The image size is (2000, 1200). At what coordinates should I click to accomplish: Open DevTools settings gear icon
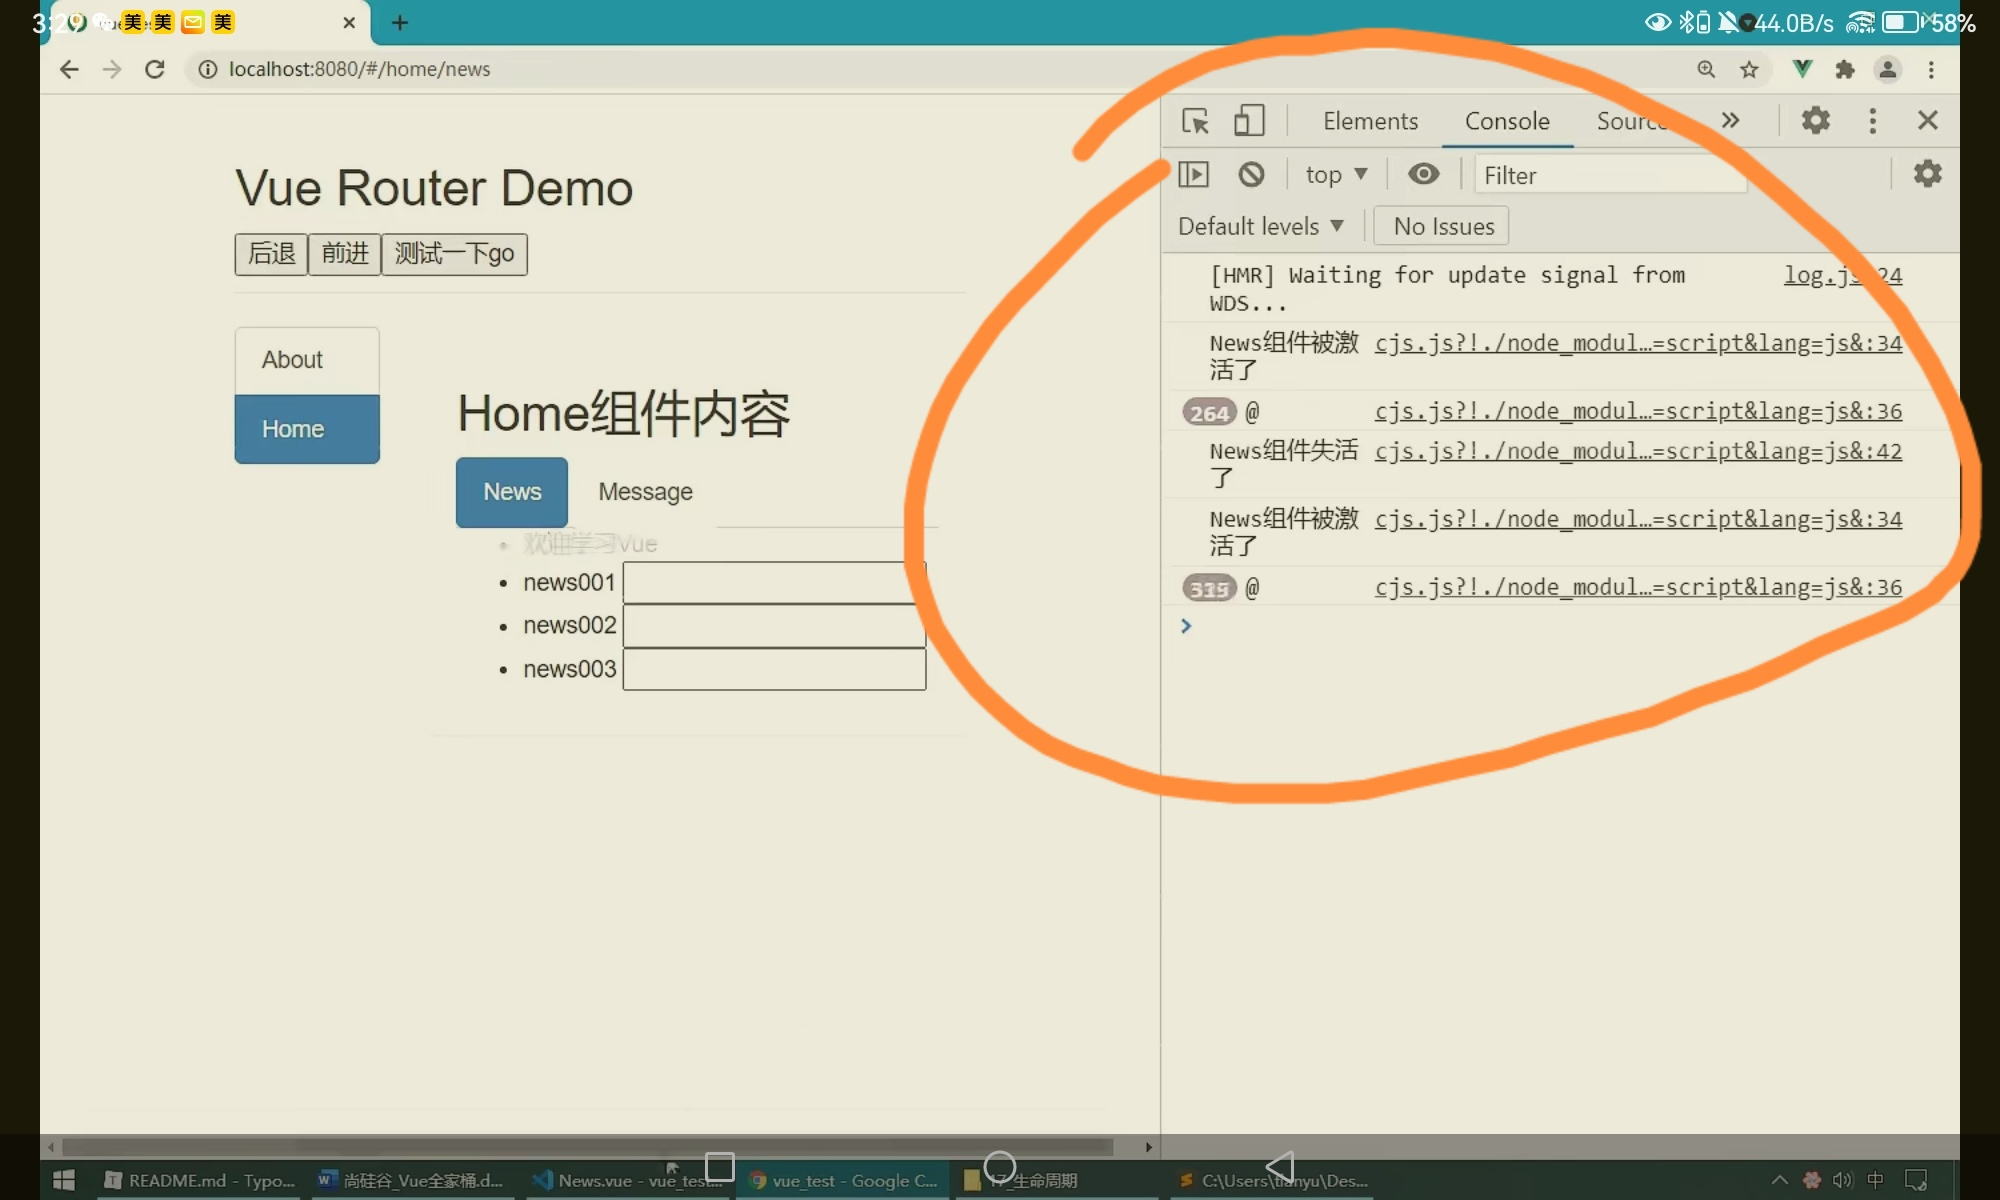1815,121
